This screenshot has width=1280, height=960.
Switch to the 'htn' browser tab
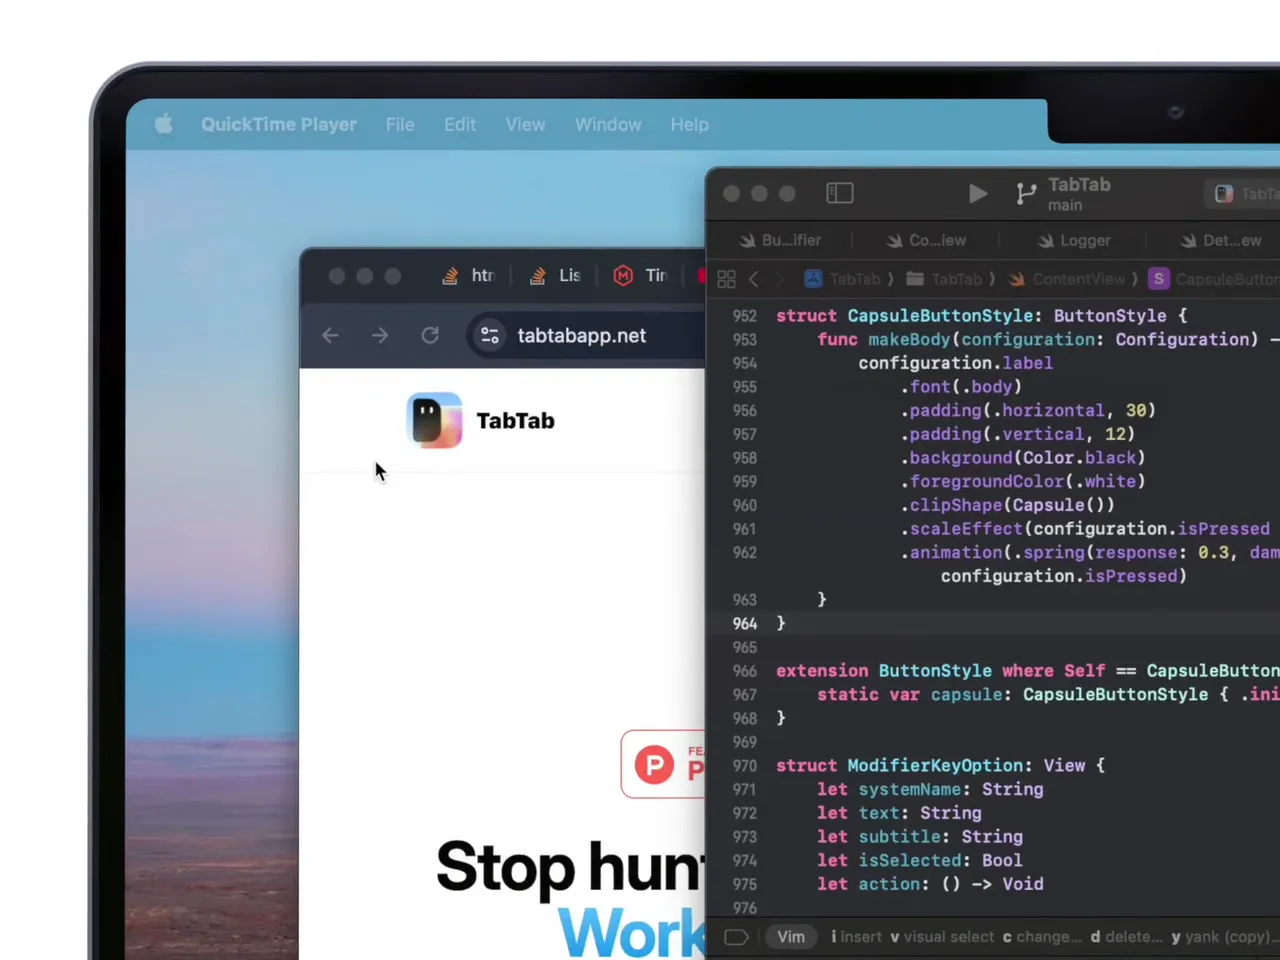coord(470,276)
